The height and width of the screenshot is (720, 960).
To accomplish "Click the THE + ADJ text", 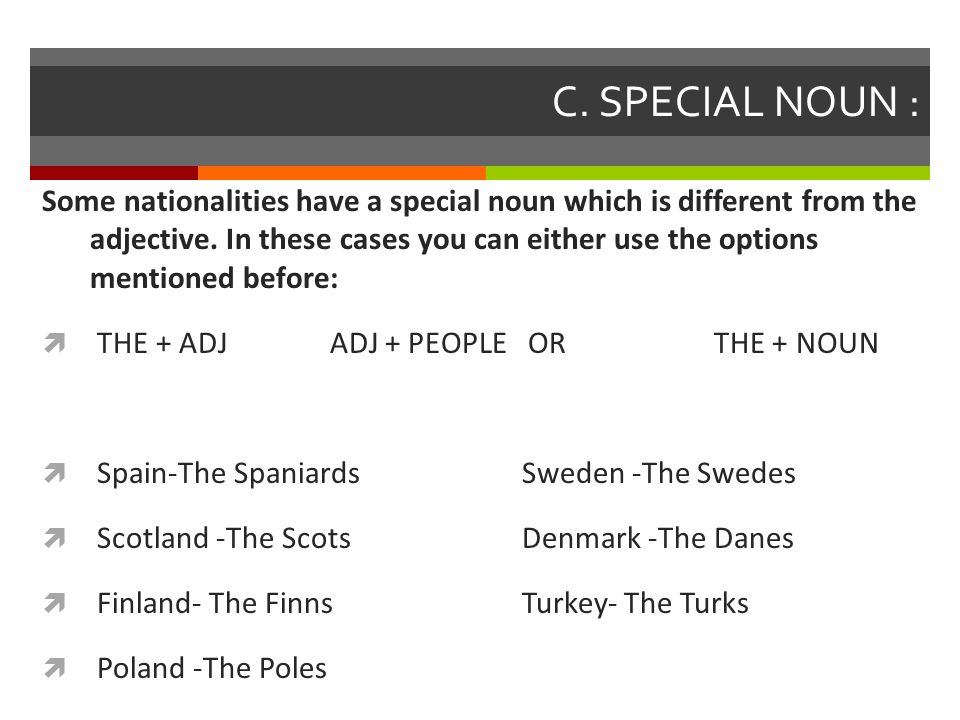I will click(x=162, y=343).
